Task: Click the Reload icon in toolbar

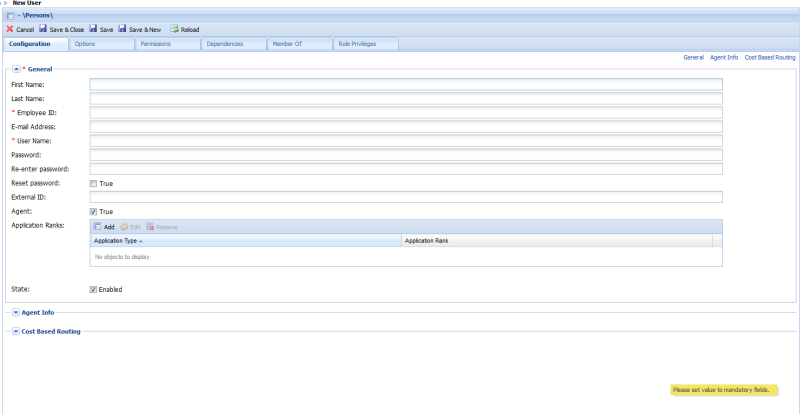Action: point(174,30)
